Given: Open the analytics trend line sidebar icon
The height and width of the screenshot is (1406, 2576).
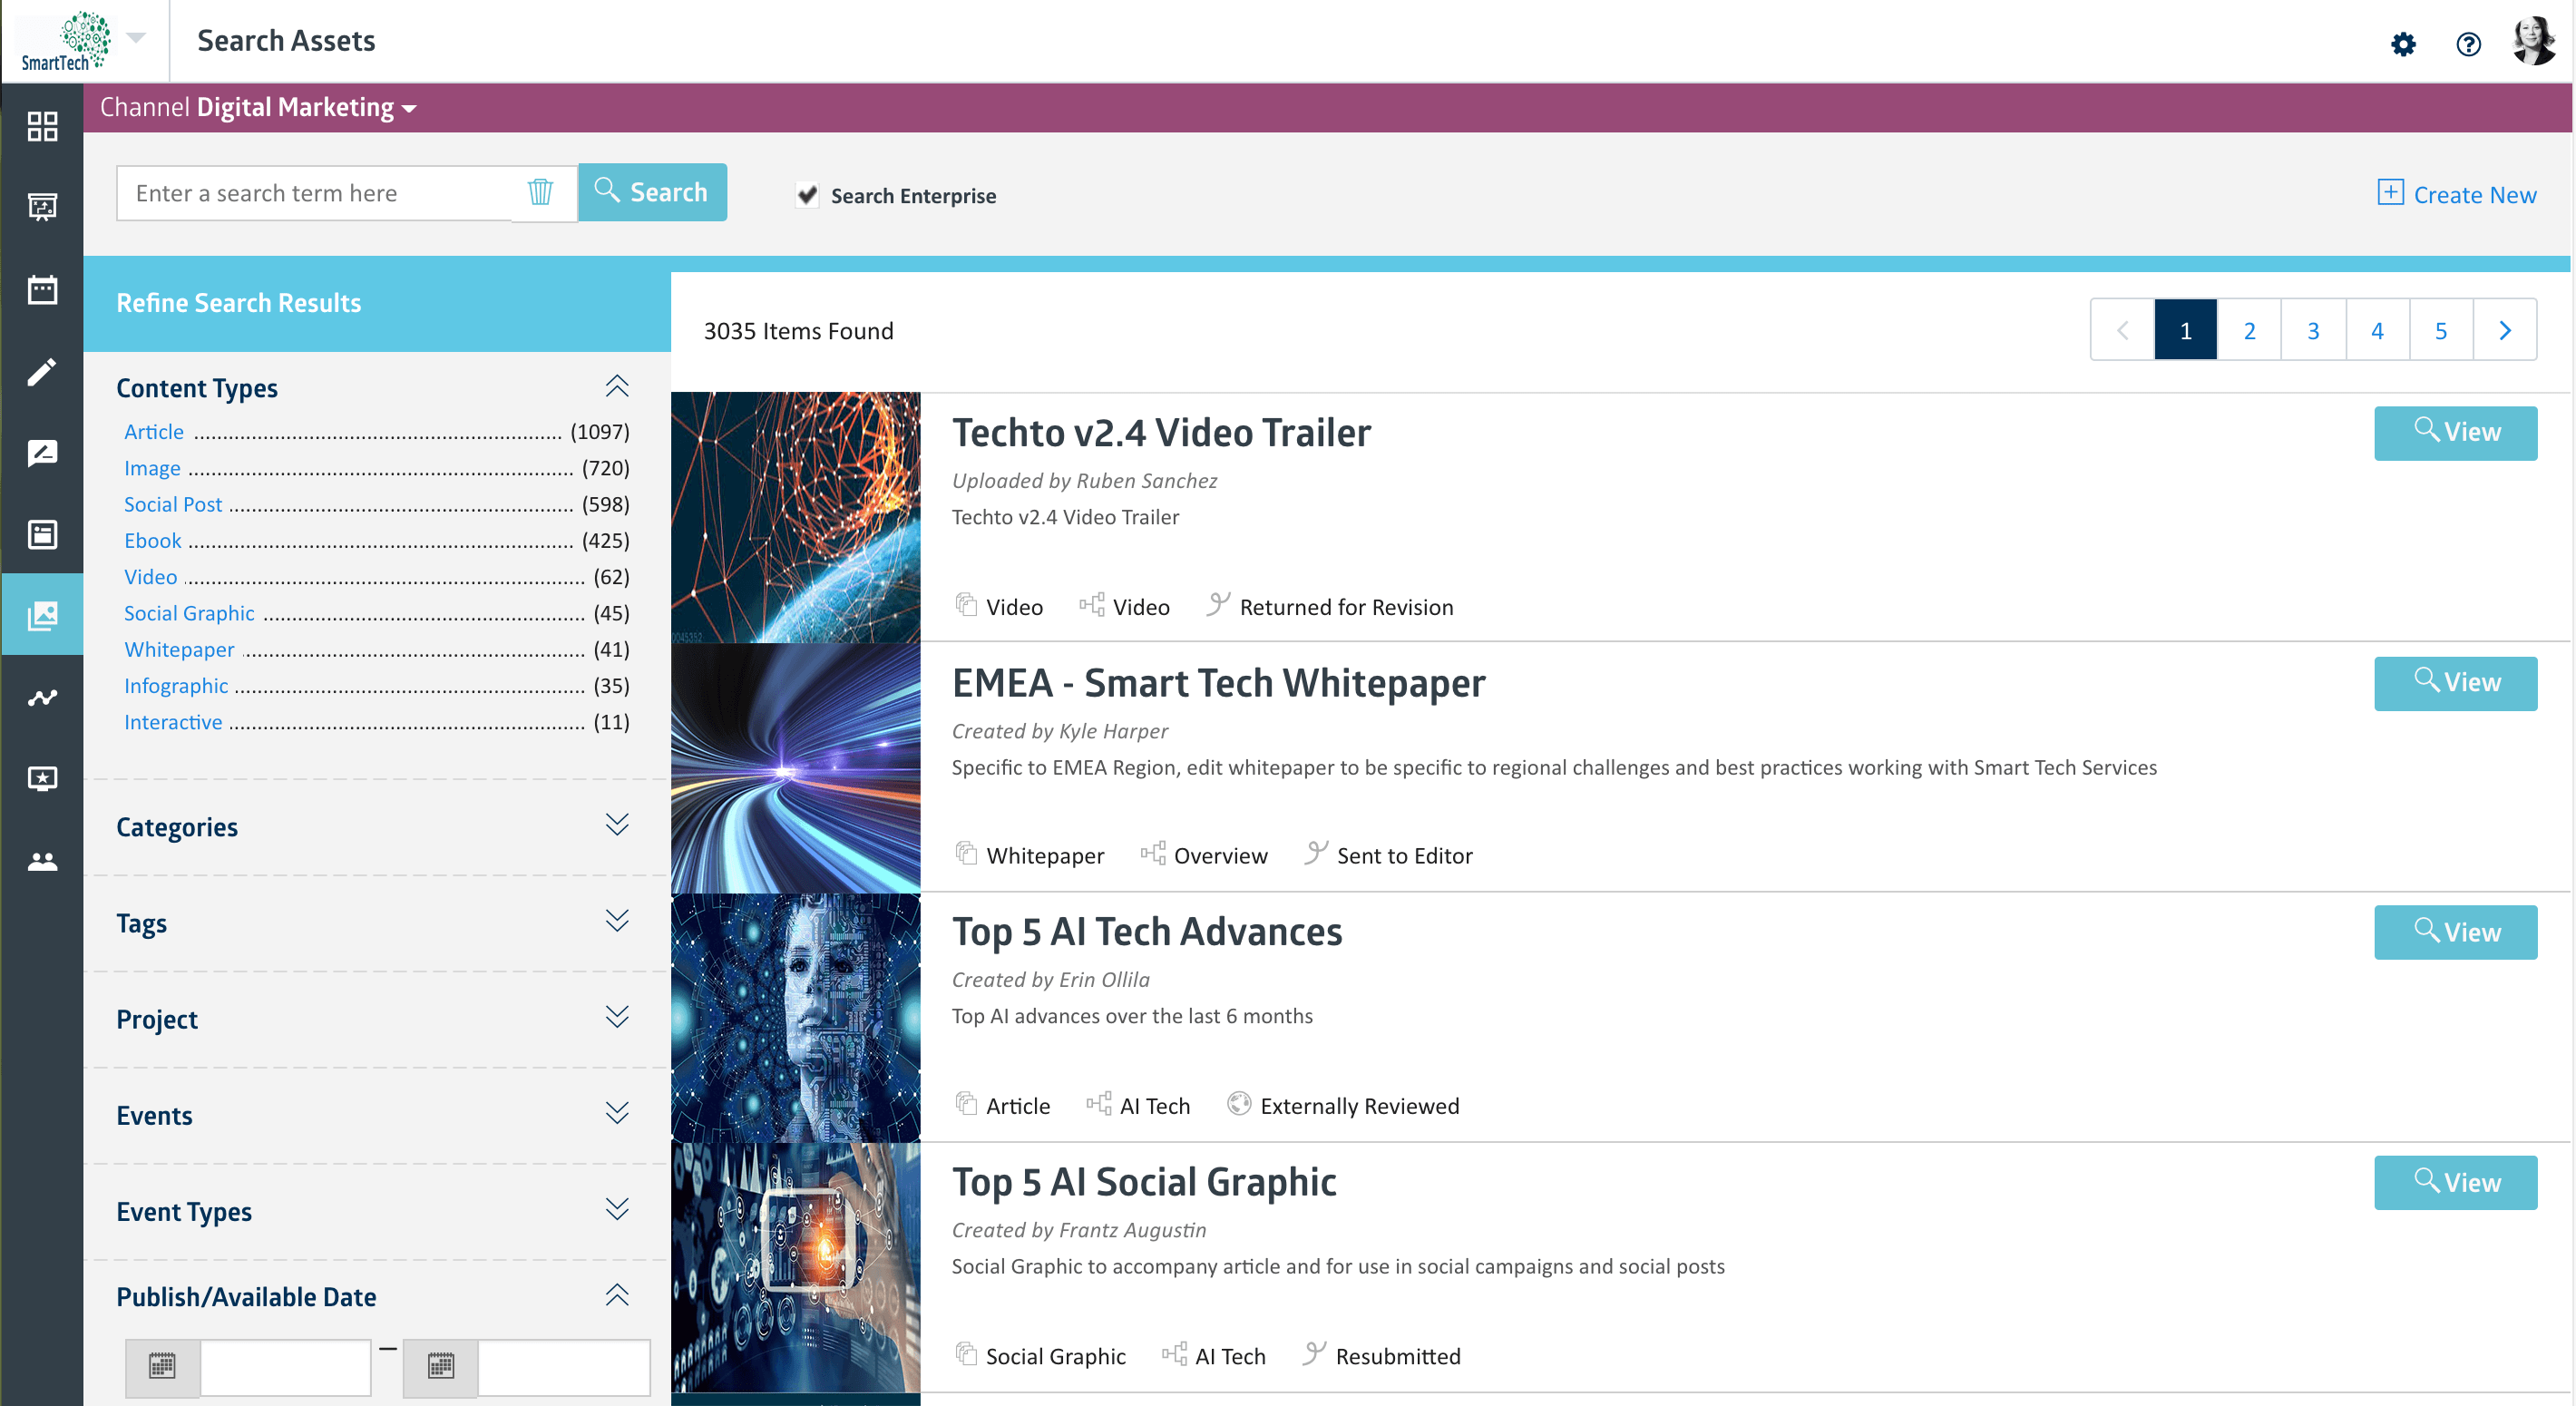Looking at the screenshot, I should (42, 698).
